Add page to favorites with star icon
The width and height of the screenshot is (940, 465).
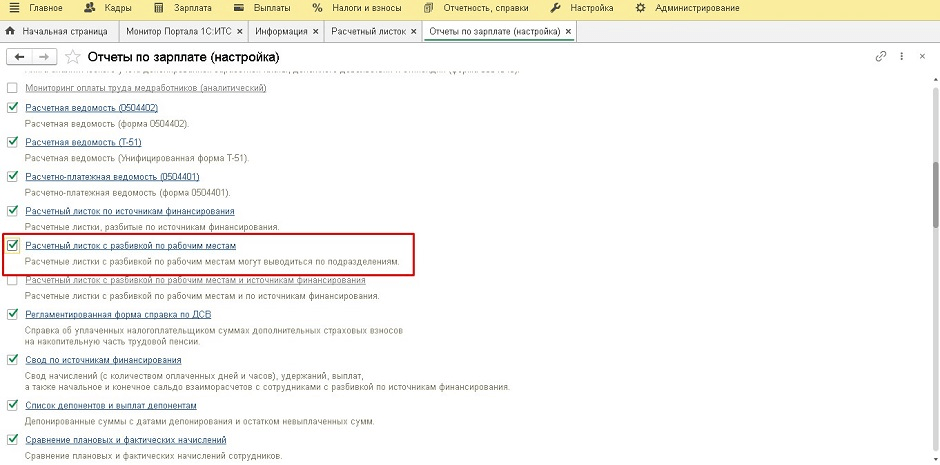point(73,57)
